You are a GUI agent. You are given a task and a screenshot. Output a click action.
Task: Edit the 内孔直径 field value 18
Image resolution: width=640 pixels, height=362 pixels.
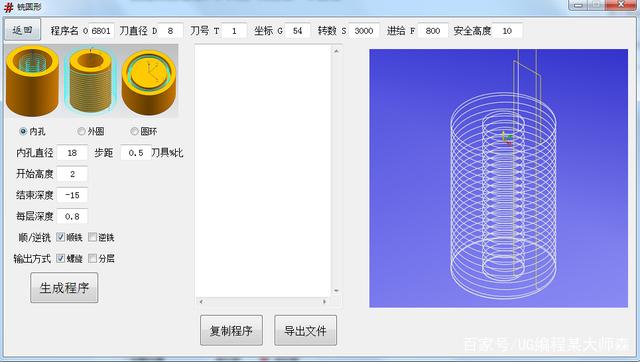(x=72, y=153)
